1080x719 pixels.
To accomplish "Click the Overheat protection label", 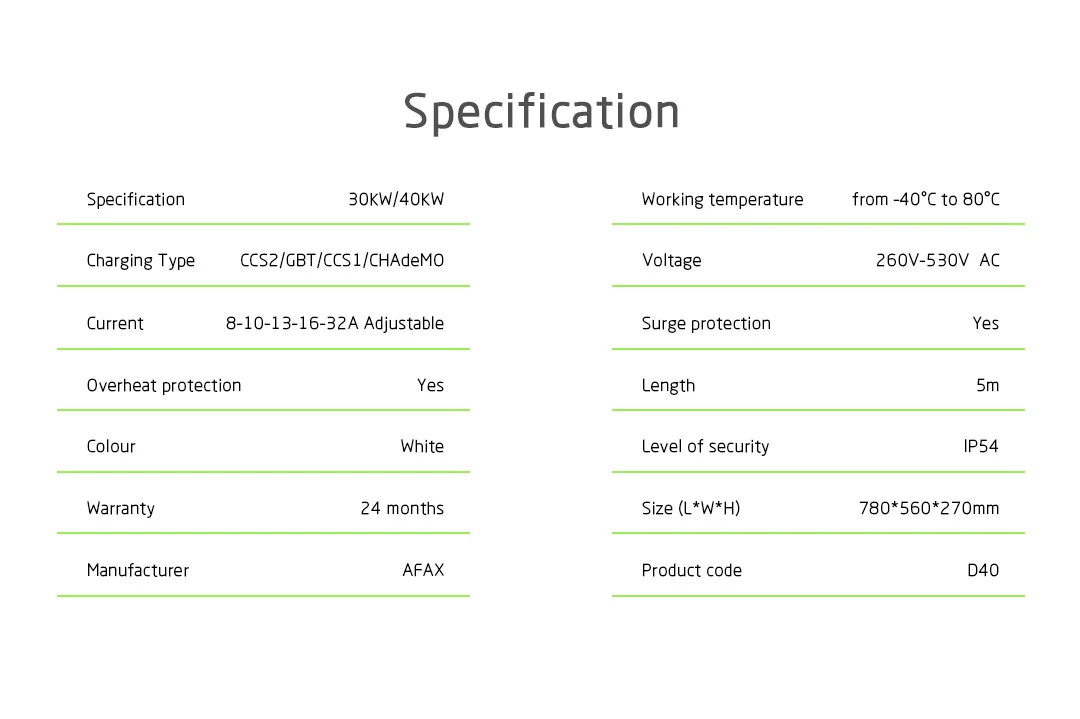I will tap(164, 385).
